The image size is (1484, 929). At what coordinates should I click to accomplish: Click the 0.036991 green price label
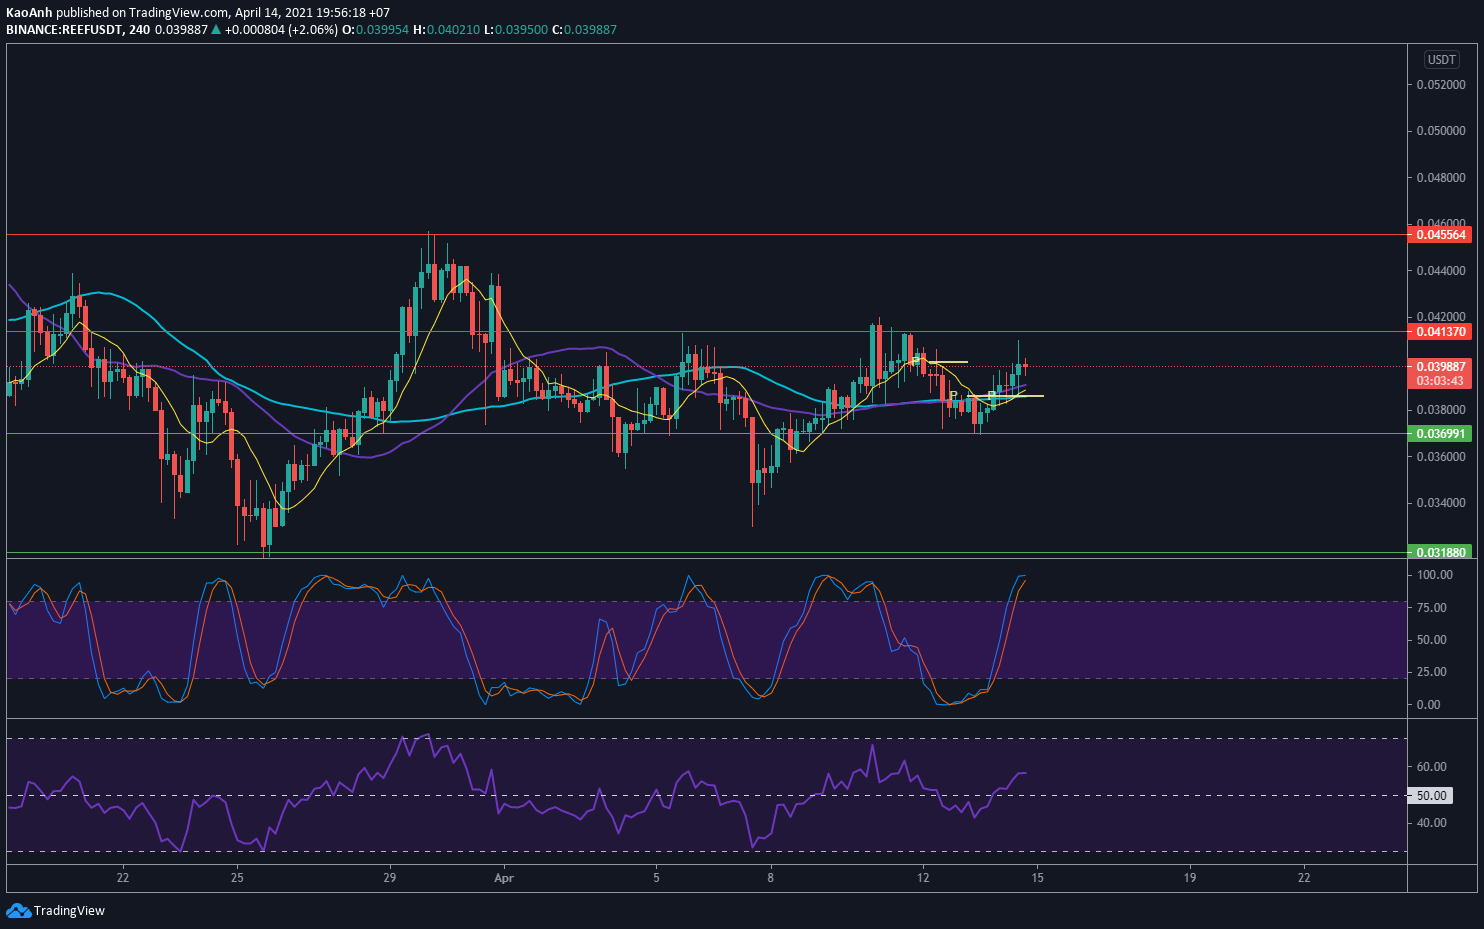[x=1441, y=434]
